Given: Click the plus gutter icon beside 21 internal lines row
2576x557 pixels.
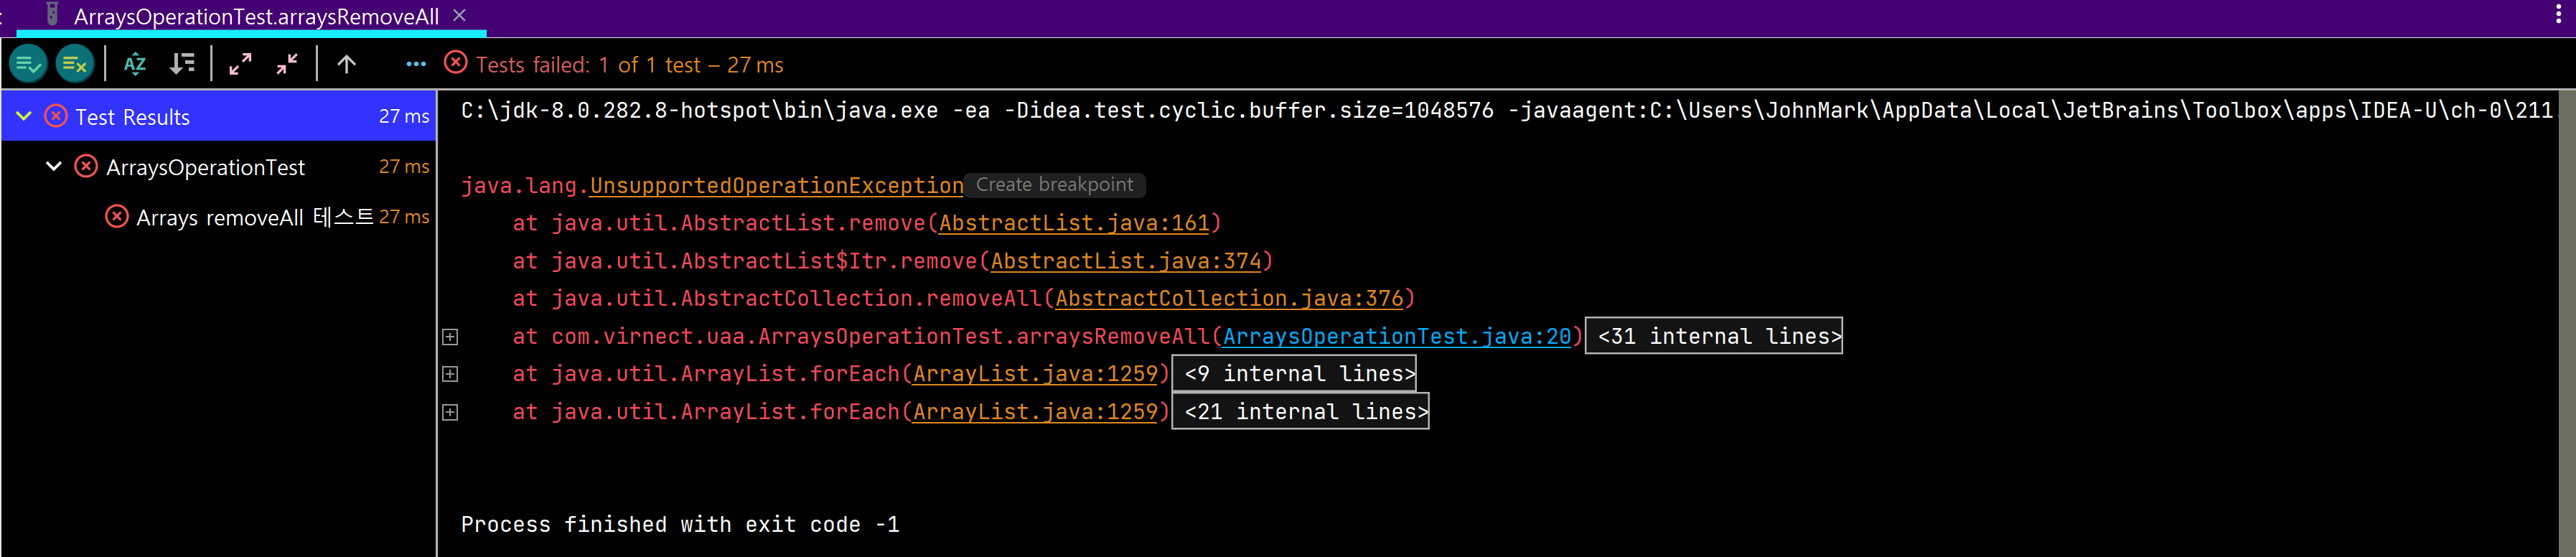Looking at the screenshot, I should pos(450,412).
